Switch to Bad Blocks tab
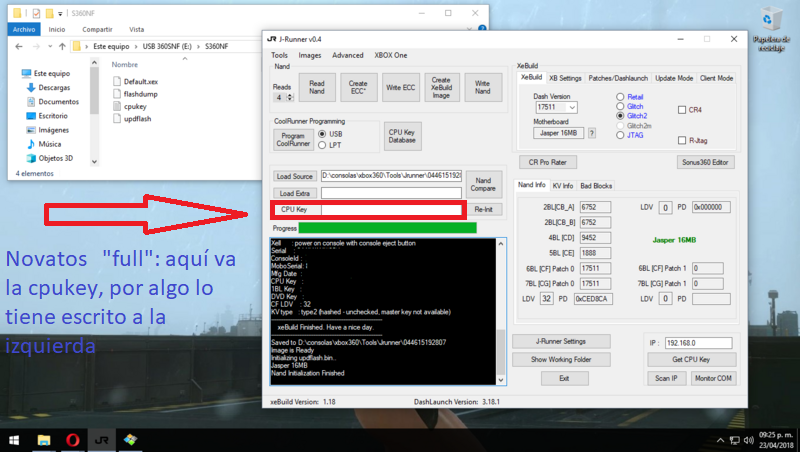 (x=596, y=186)
